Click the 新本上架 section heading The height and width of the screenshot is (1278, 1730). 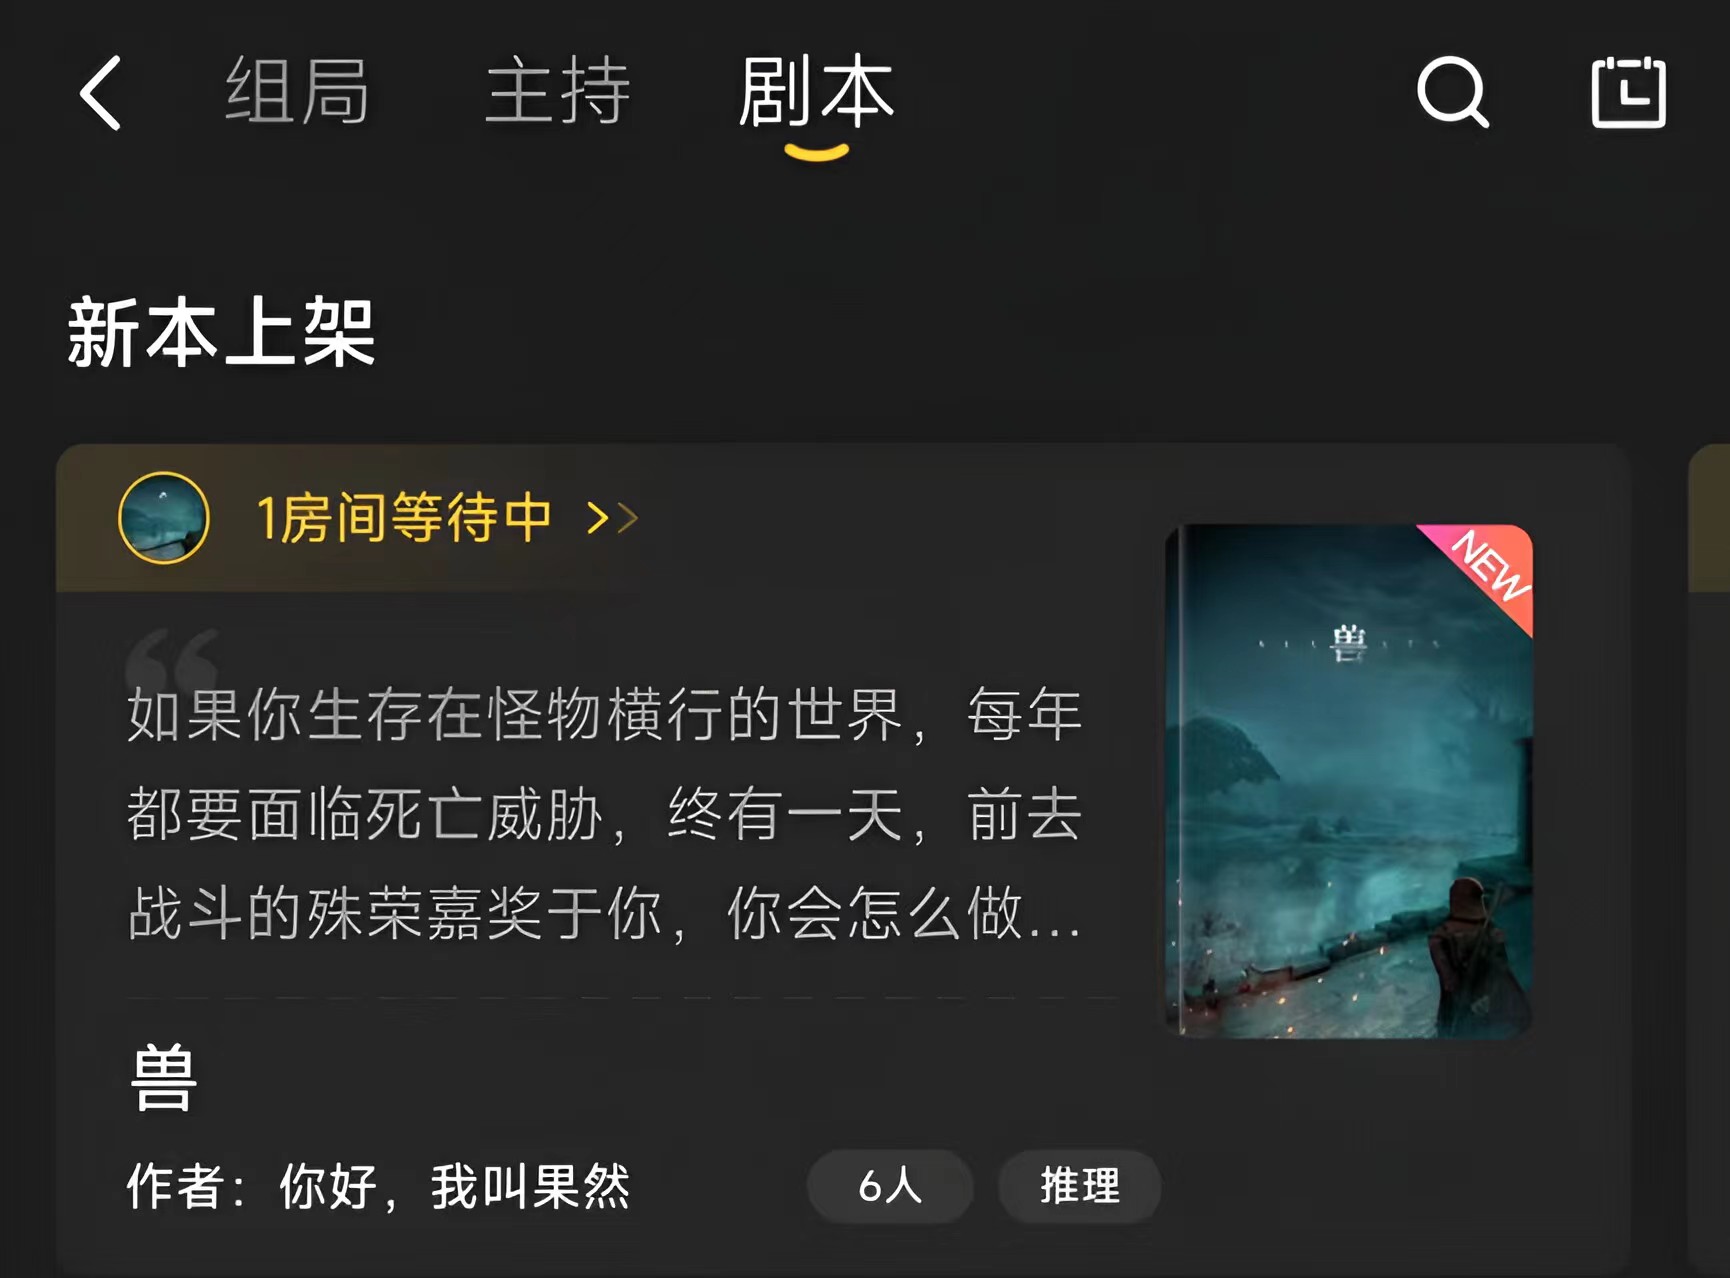(x=221, y=333)
